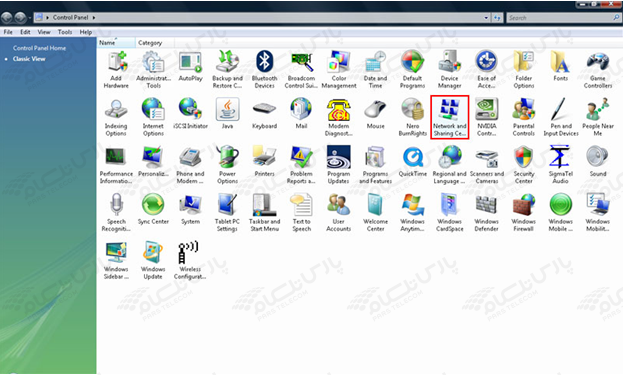Open Color Management
623x375 pixels.
pos(339,70)
